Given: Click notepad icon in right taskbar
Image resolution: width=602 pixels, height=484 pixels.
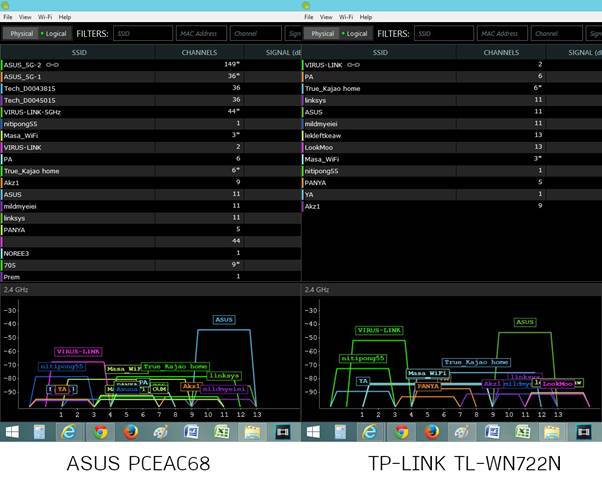Looking at the screenshot, I should 340,432.
